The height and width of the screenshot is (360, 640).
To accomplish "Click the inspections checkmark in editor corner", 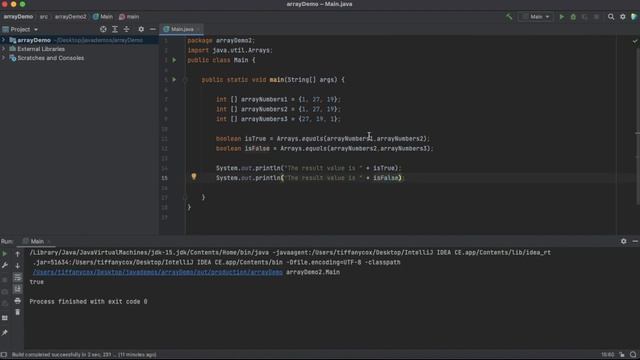I will [x=635, y=41].
